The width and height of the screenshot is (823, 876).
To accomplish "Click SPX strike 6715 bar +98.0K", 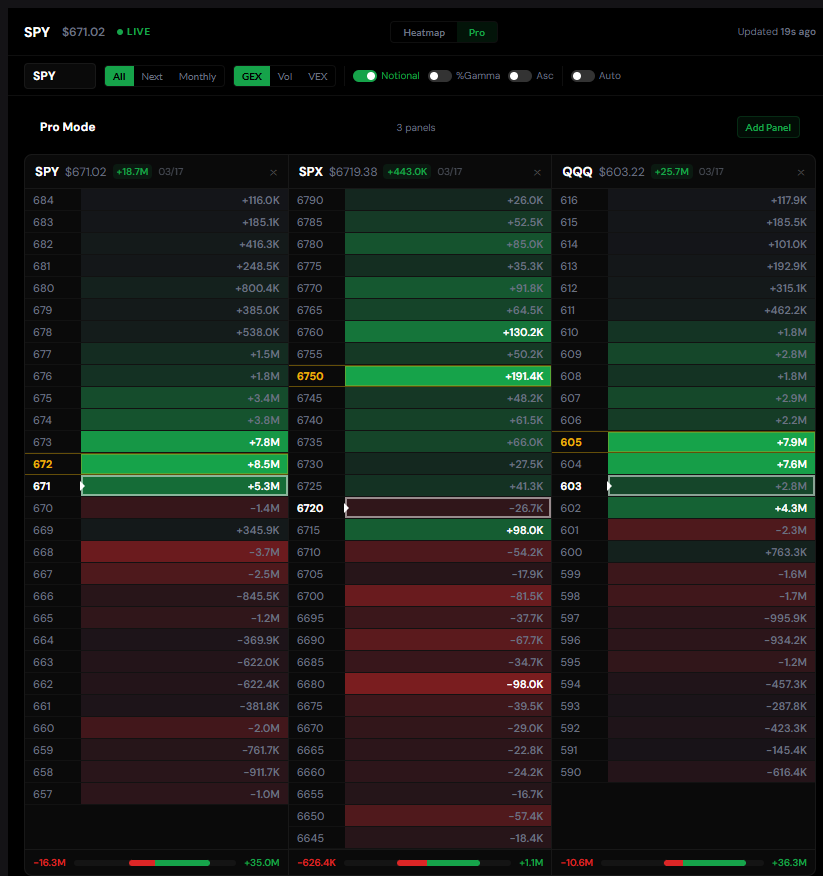I will click(x=448, y=530).
